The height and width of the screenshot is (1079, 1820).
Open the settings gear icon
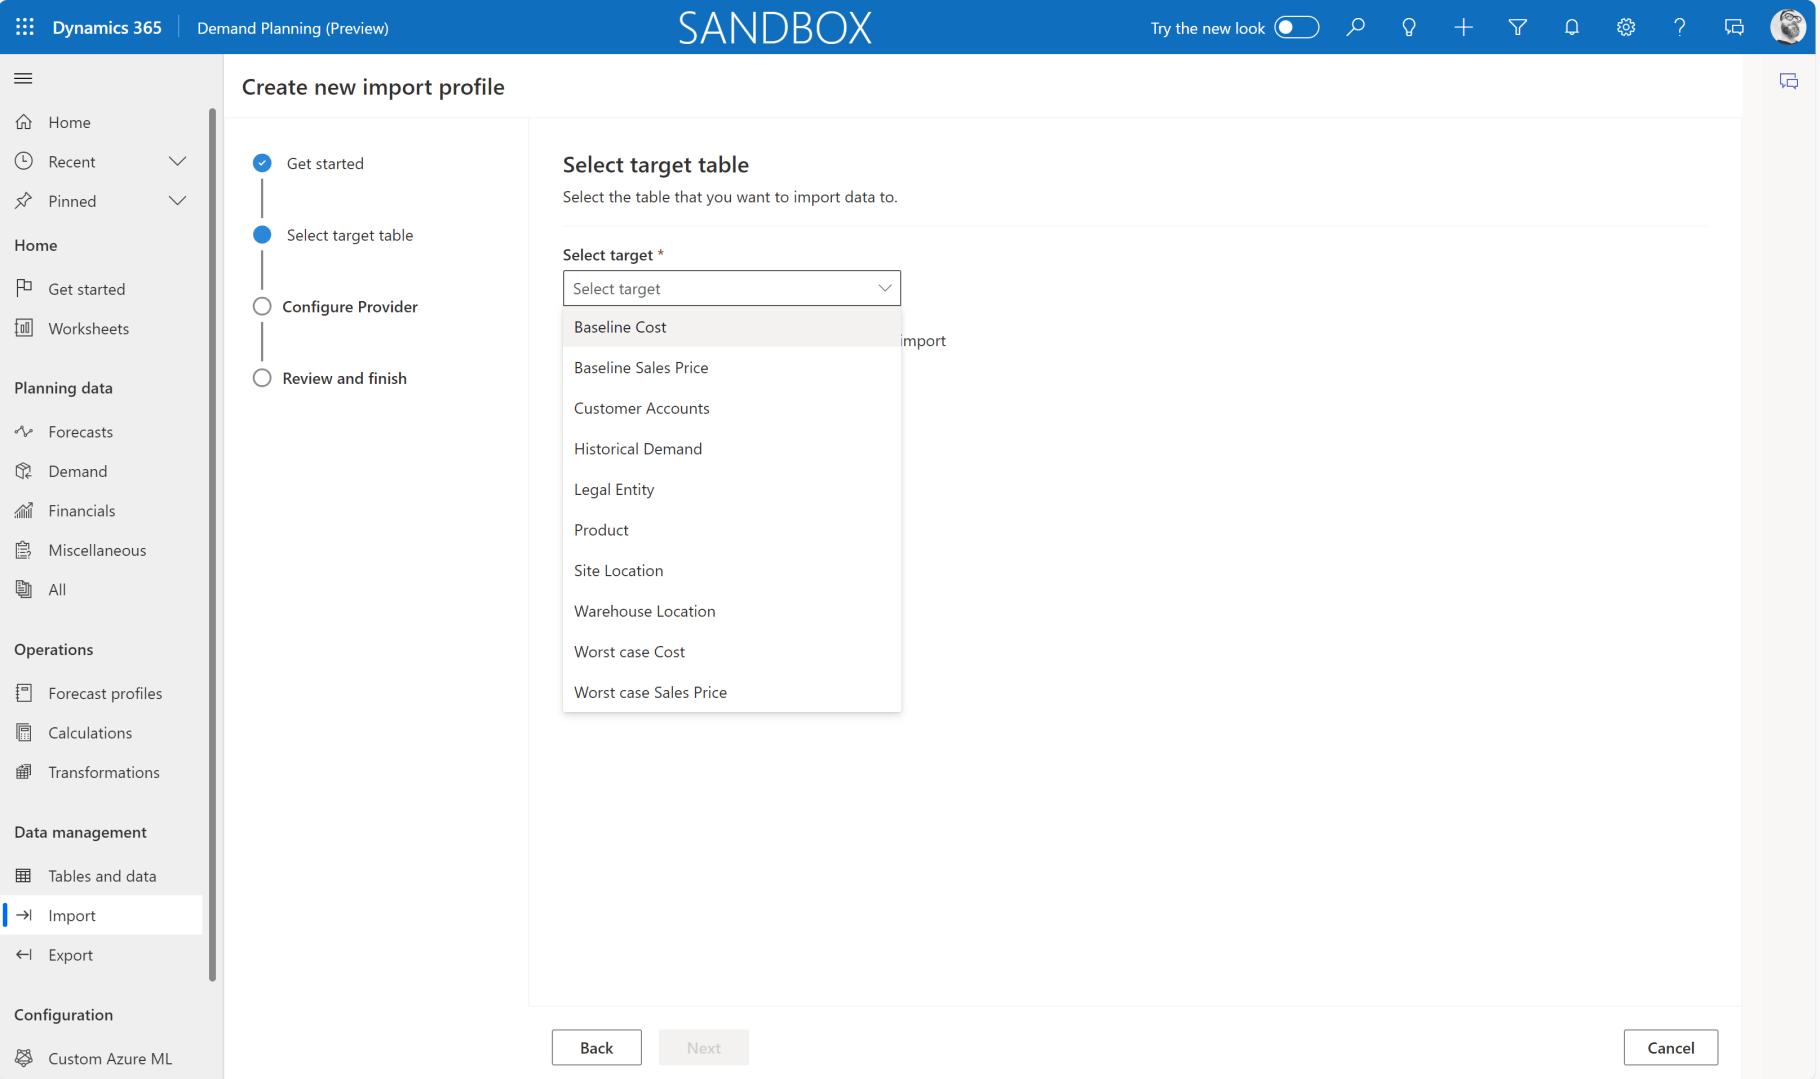[1625, 27]
